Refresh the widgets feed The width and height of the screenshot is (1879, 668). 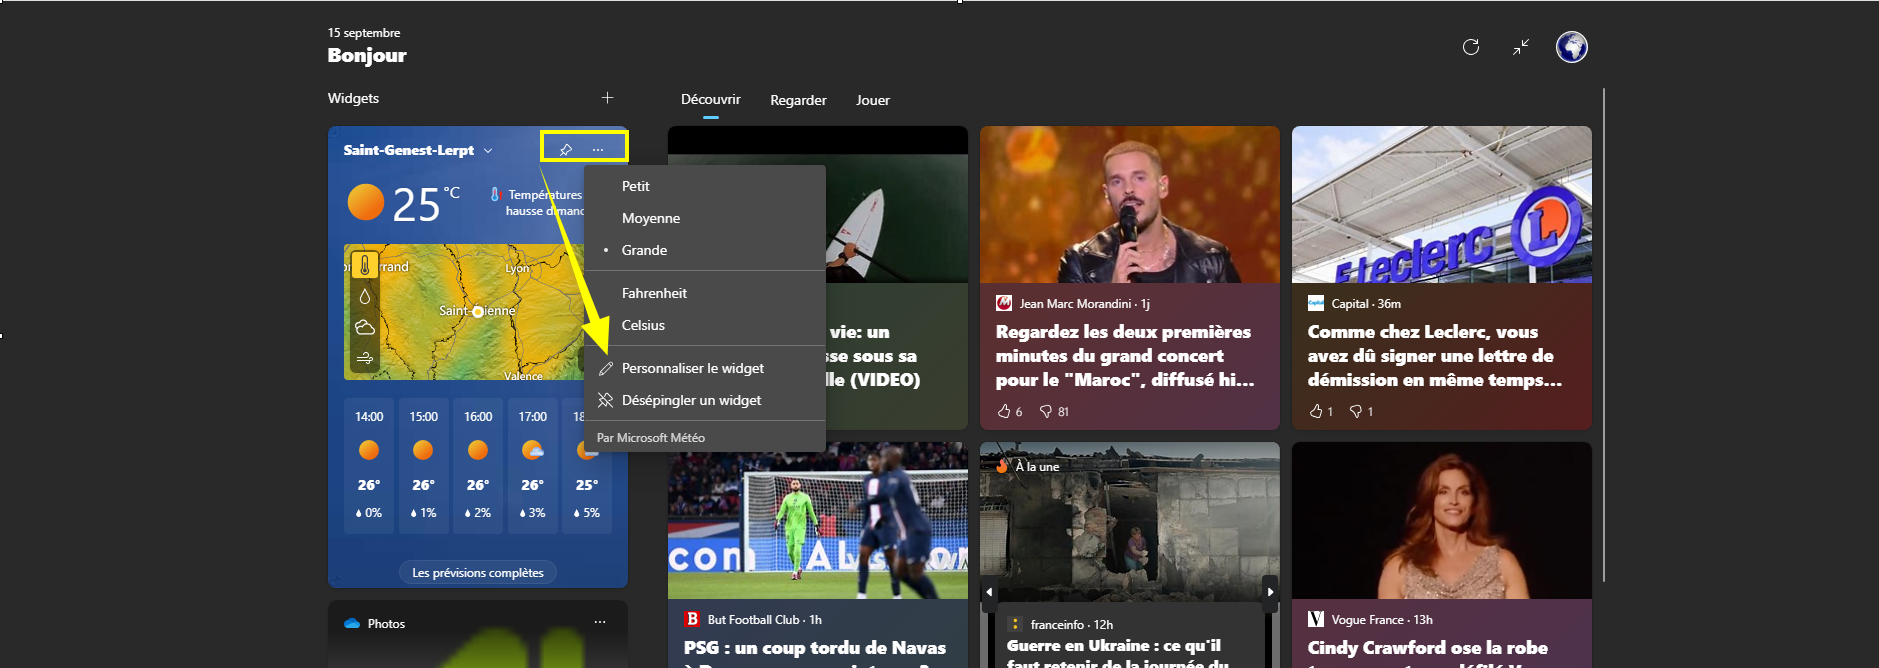[x=1470, y=47]
